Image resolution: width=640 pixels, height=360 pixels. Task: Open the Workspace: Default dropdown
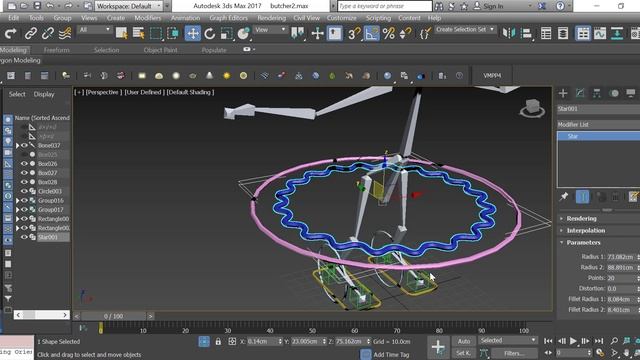coord(129,6)
